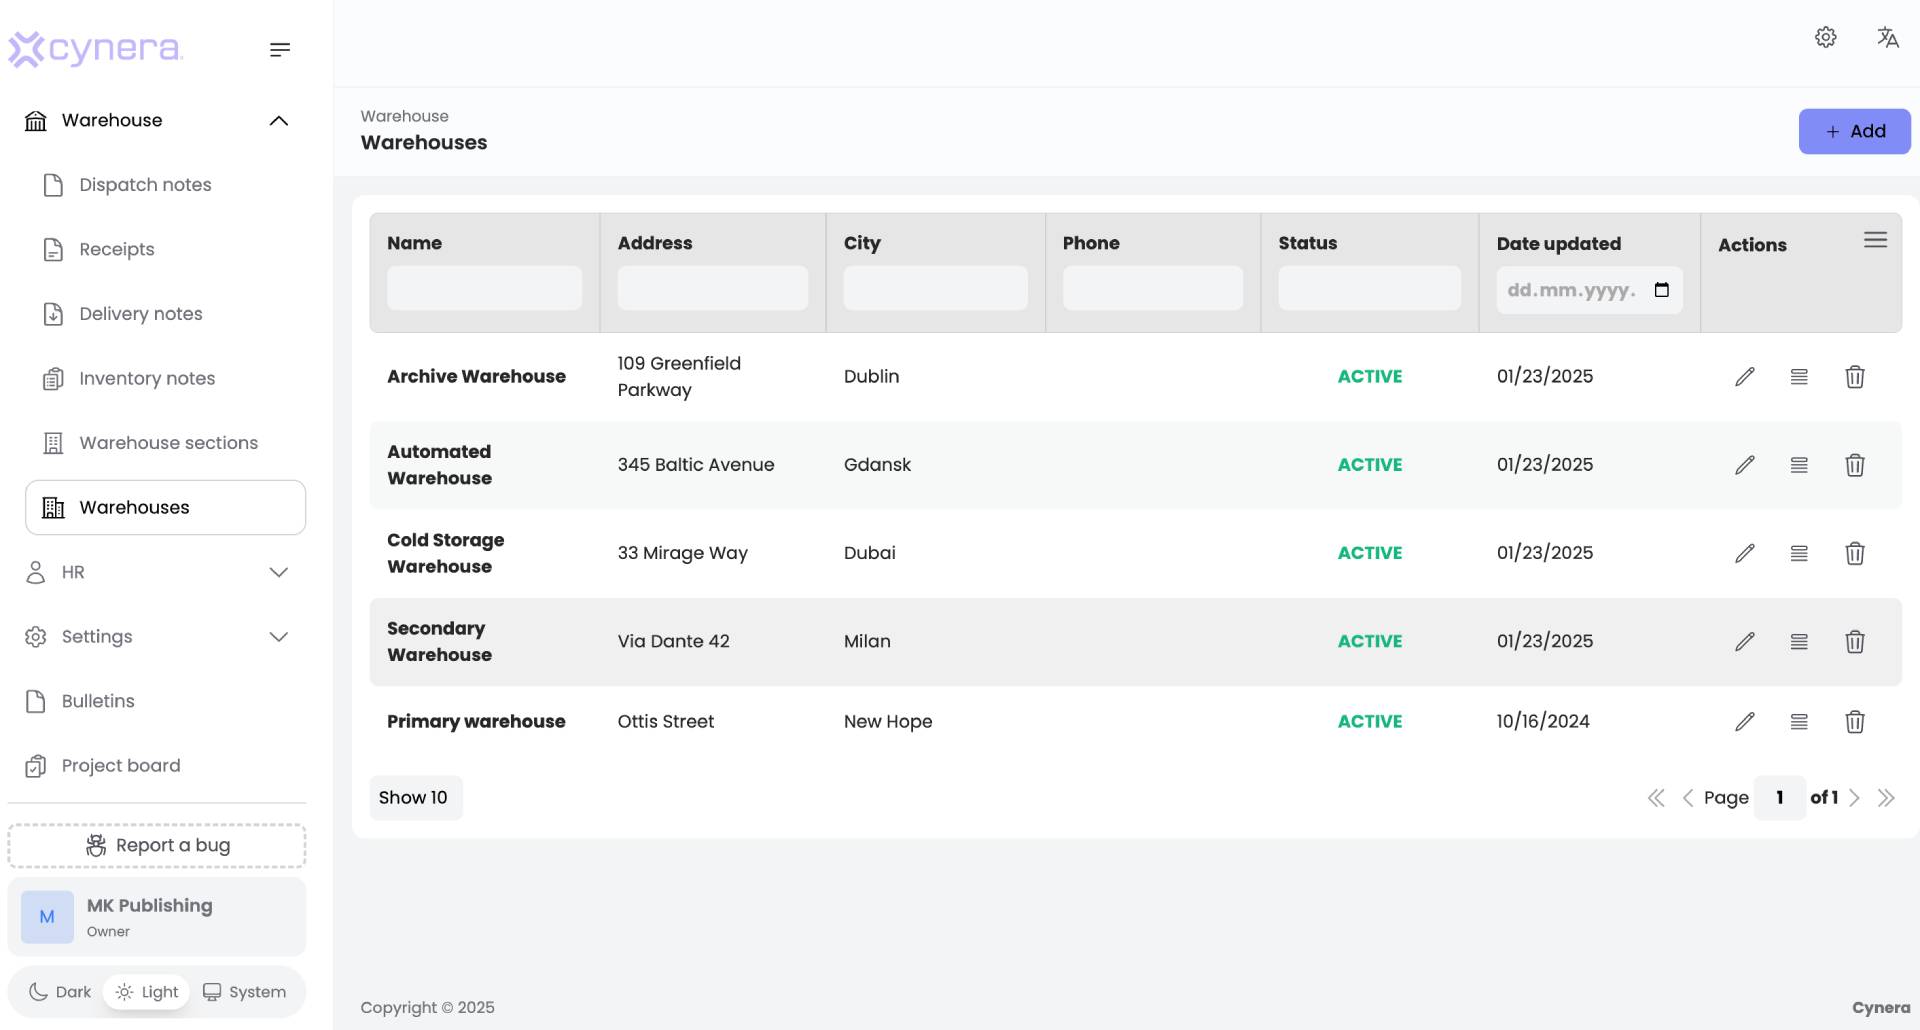Delete the Automated Warehouse using trash icon
Viewport: 1920px width, 1030px height.
click(x=1855, y=465)
